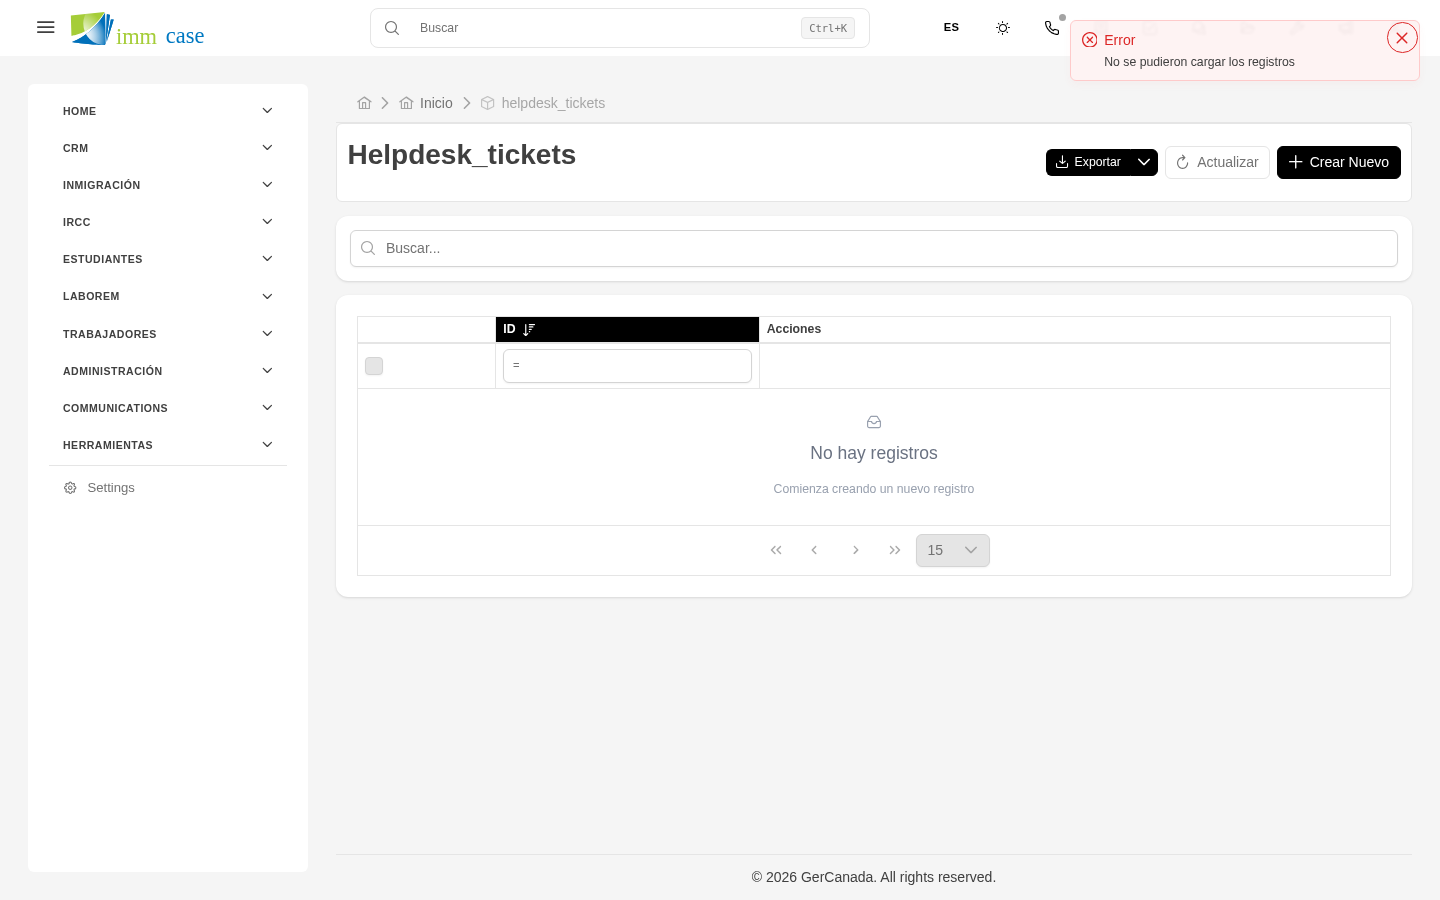
Task: Expand the INMIGRACIÓN sidebar menu
Action: (168, 185)
